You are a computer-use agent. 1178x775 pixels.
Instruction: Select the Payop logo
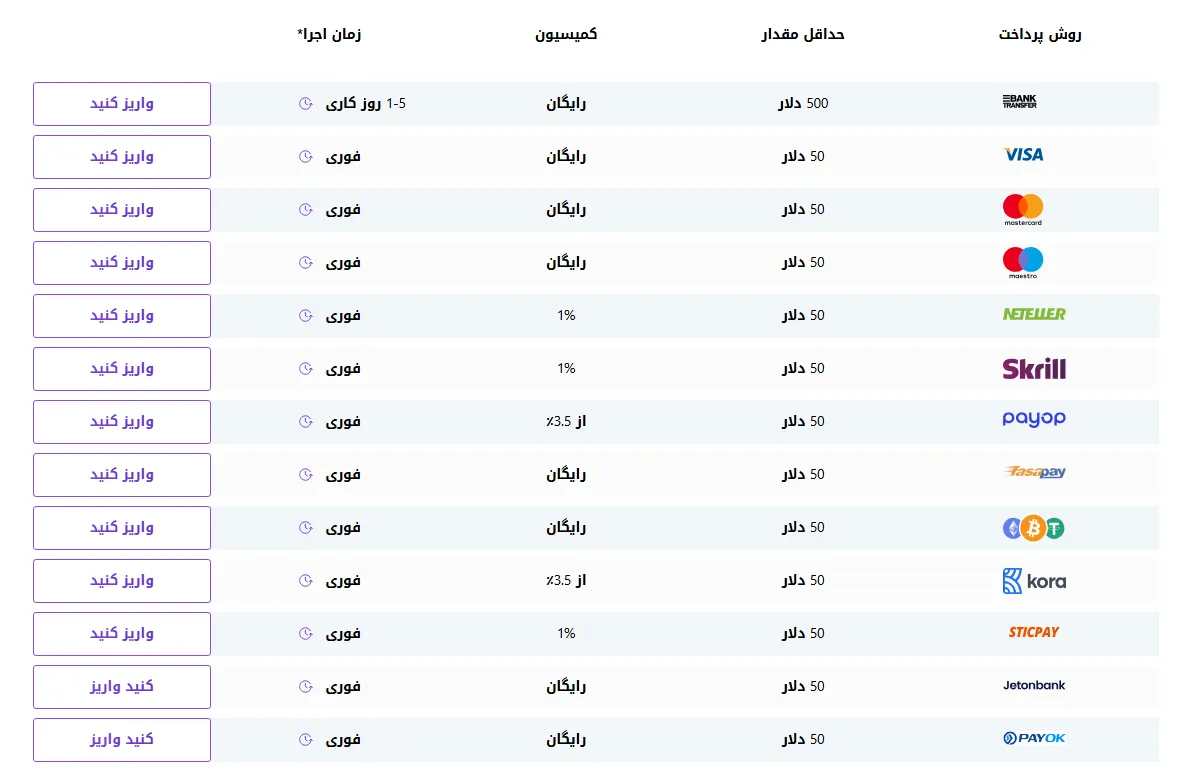pyautogui.click(x=1034, y=419)
